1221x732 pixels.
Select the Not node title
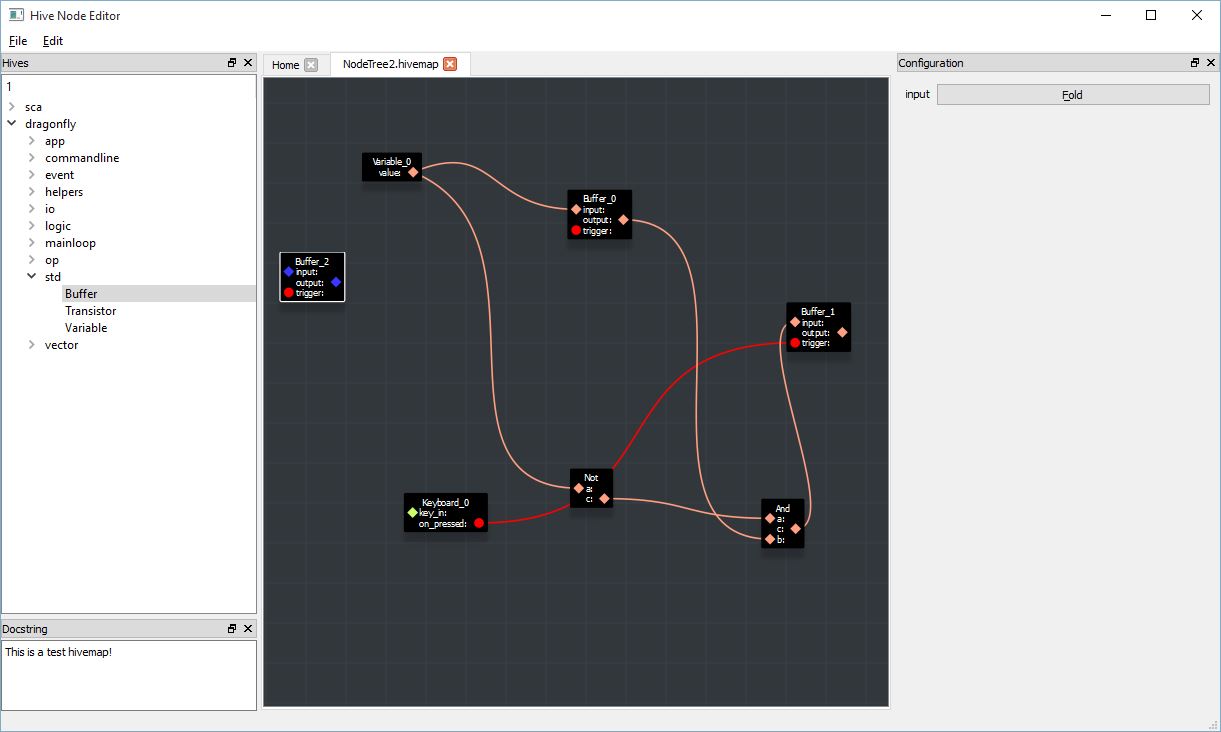pos(591,478)
